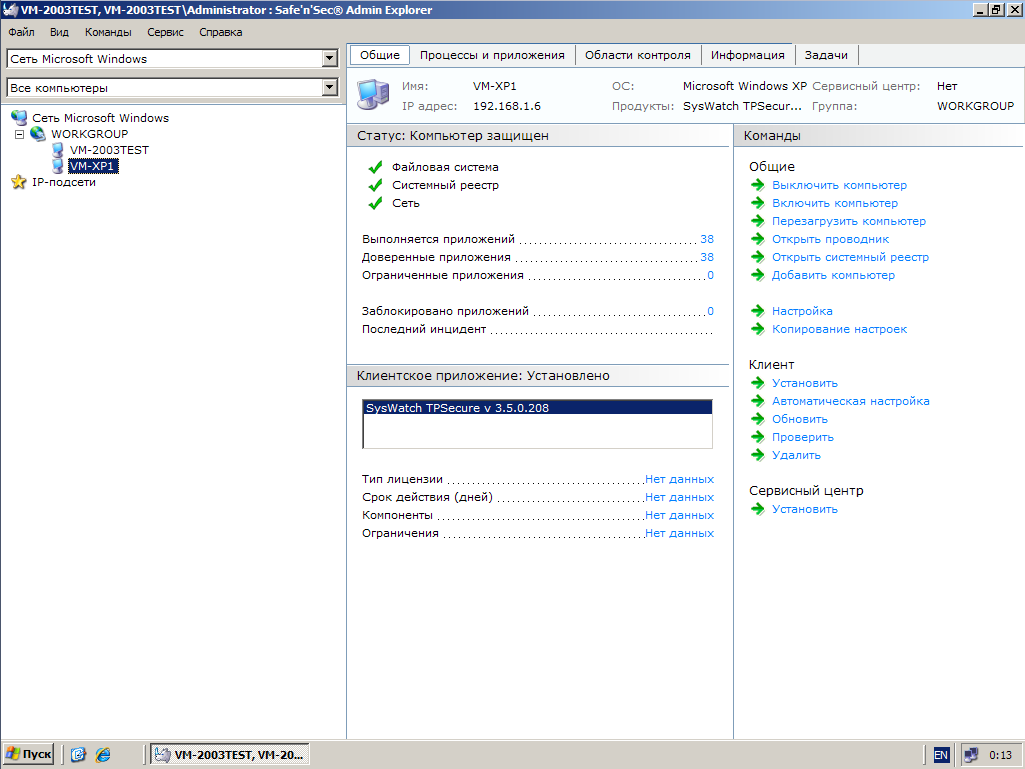Click the large computer icon beside Имя
The width and height of the screenshot is (1025, 769).
pyautogui.click(x=373, y=95)
